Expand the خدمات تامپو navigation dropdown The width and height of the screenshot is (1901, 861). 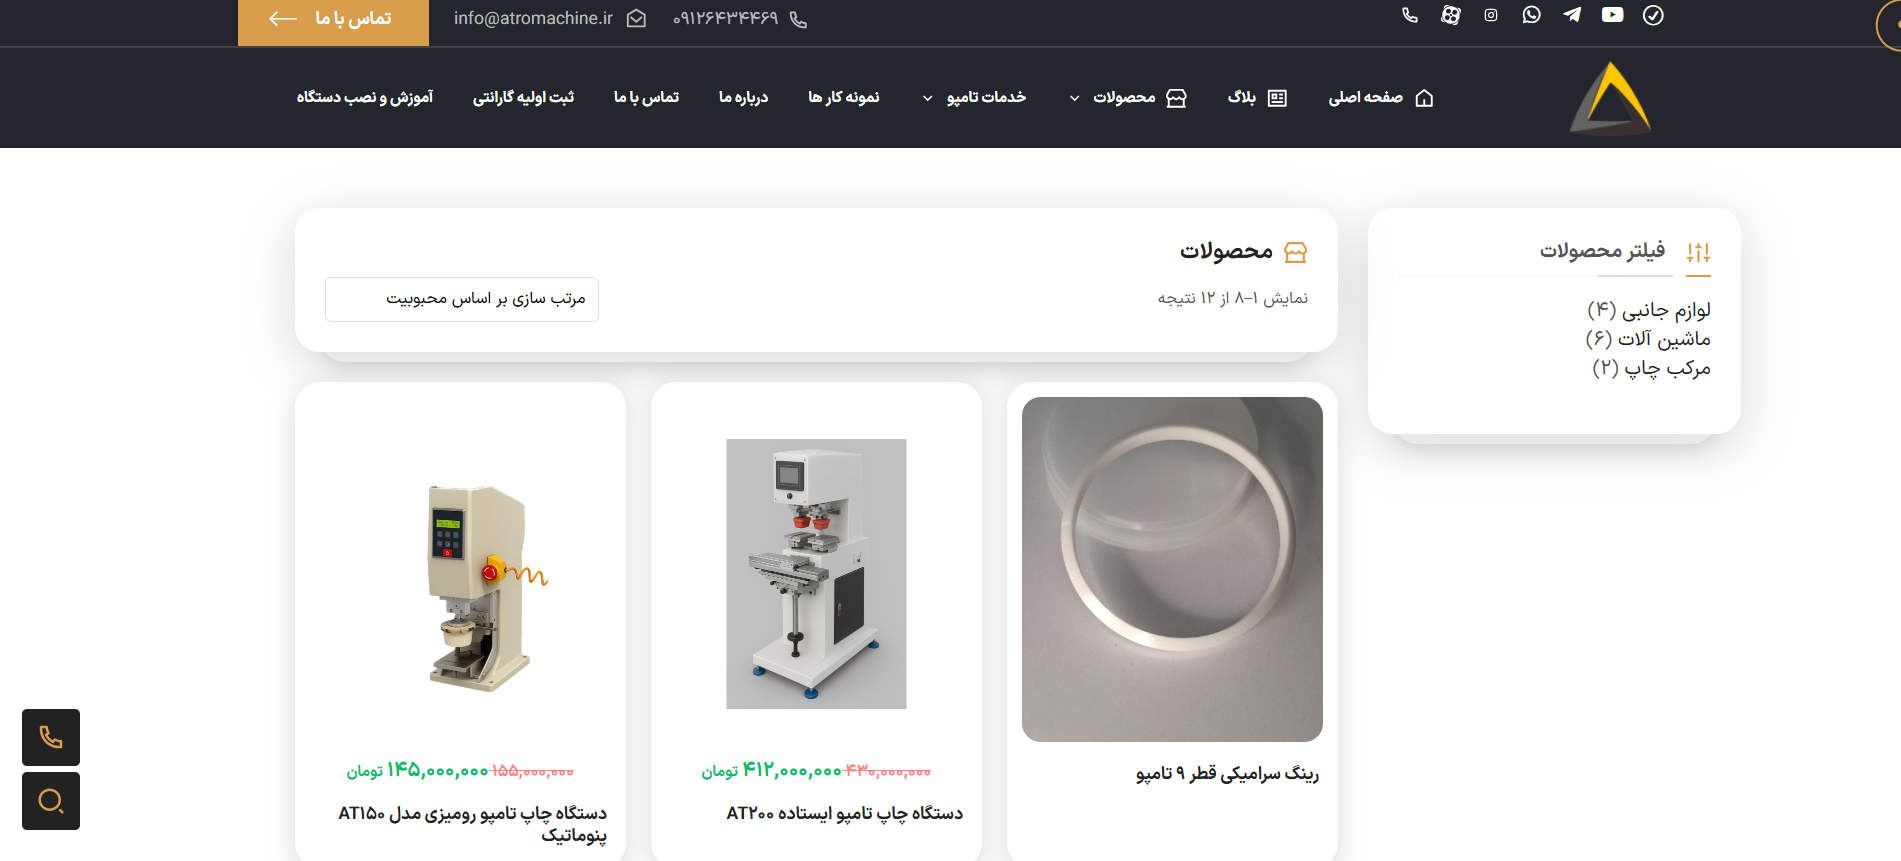pos(974,98)
